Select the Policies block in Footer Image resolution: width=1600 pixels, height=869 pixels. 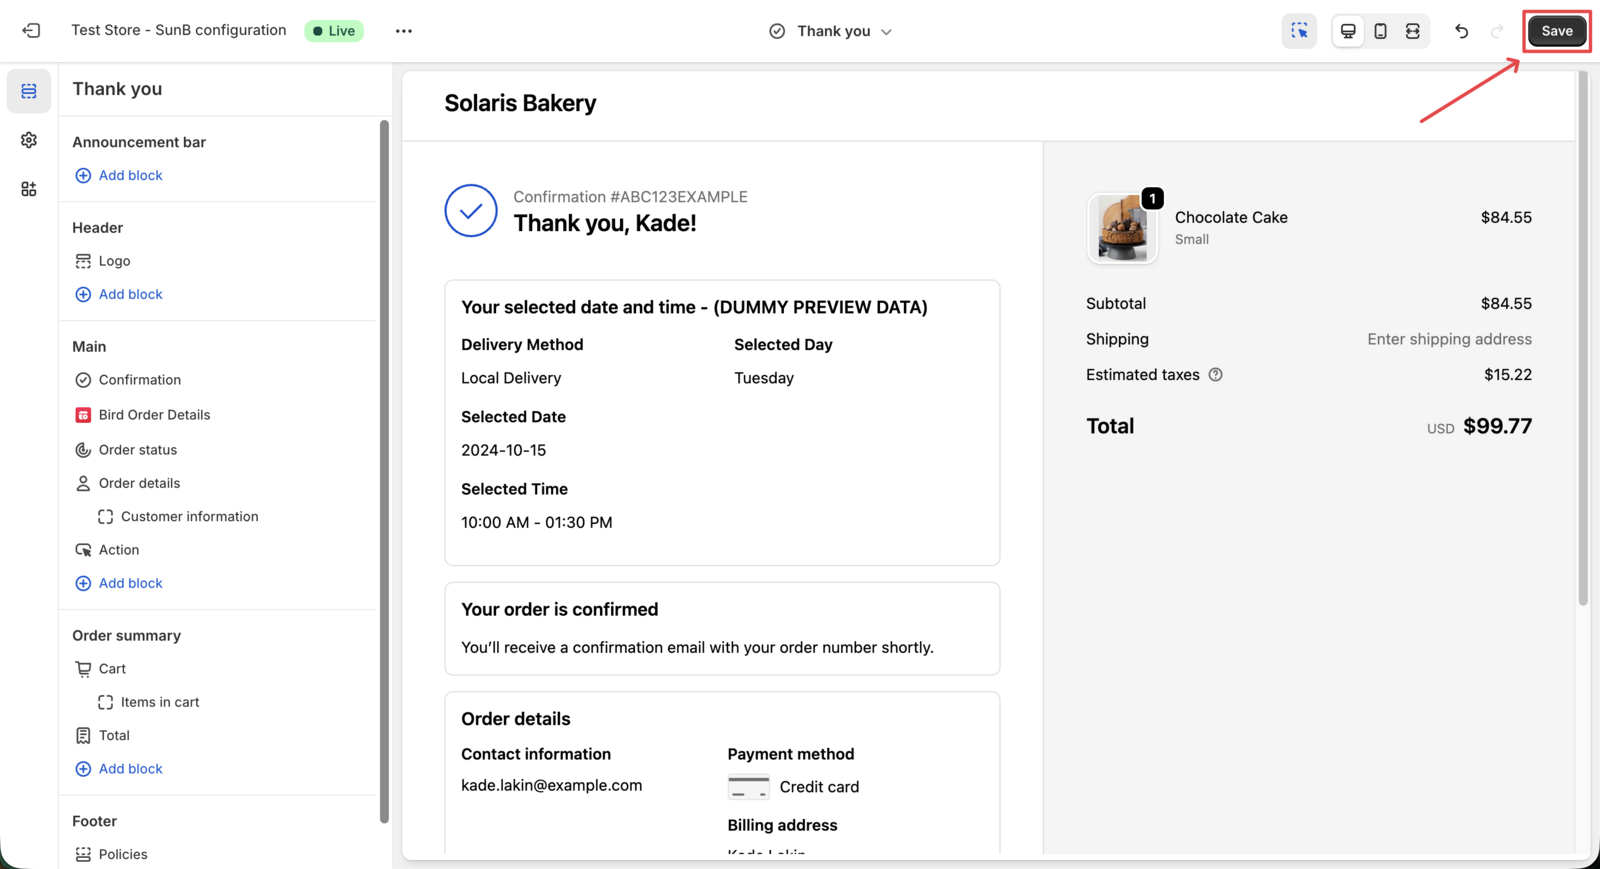point(112,854)
